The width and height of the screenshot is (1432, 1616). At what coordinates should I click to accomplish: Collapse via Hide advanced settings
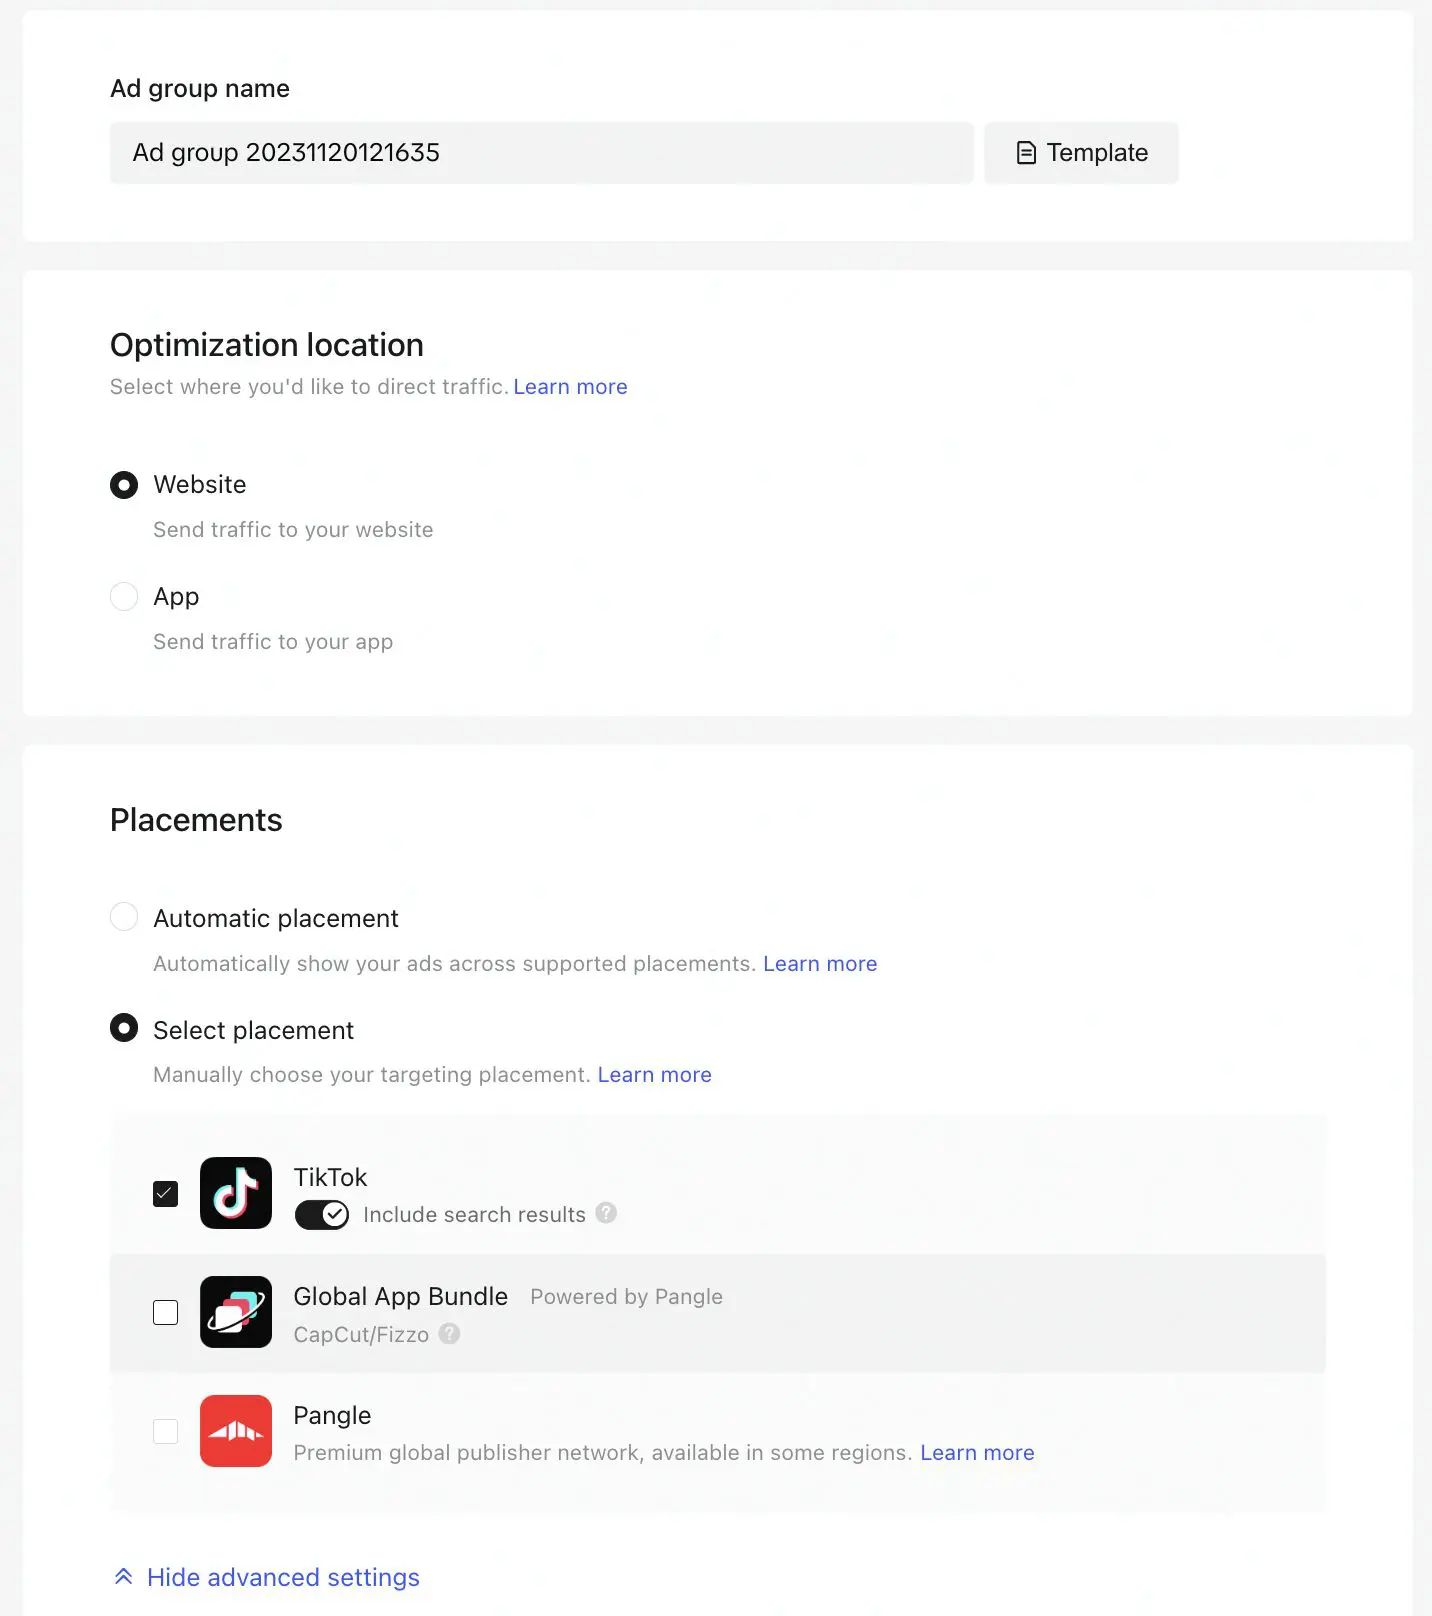click(283, 1577)
